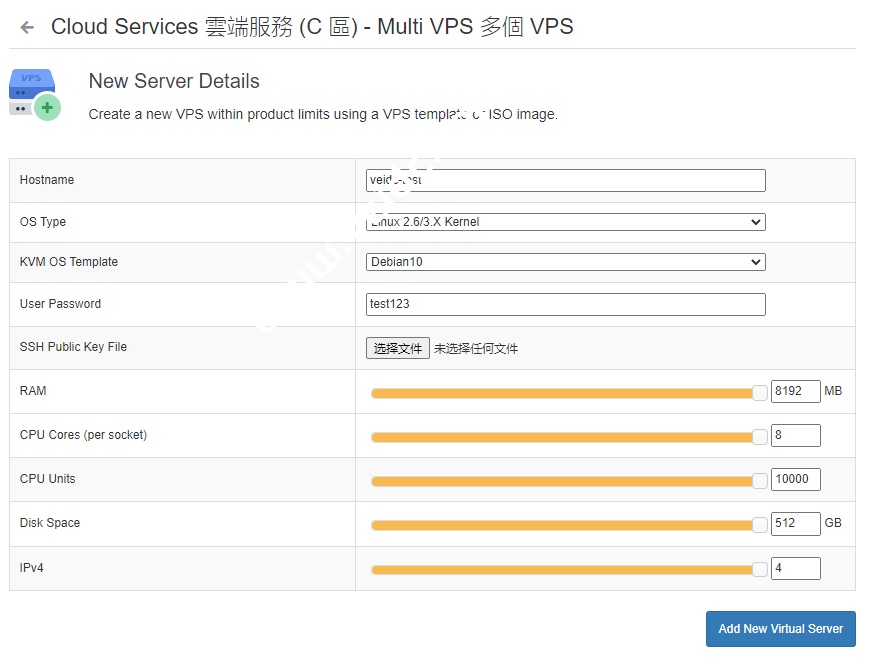The height and width of the screenshot is (669, 869).
Task: Click the CPU Cores slider handle
Action: [x=760, y=436]
